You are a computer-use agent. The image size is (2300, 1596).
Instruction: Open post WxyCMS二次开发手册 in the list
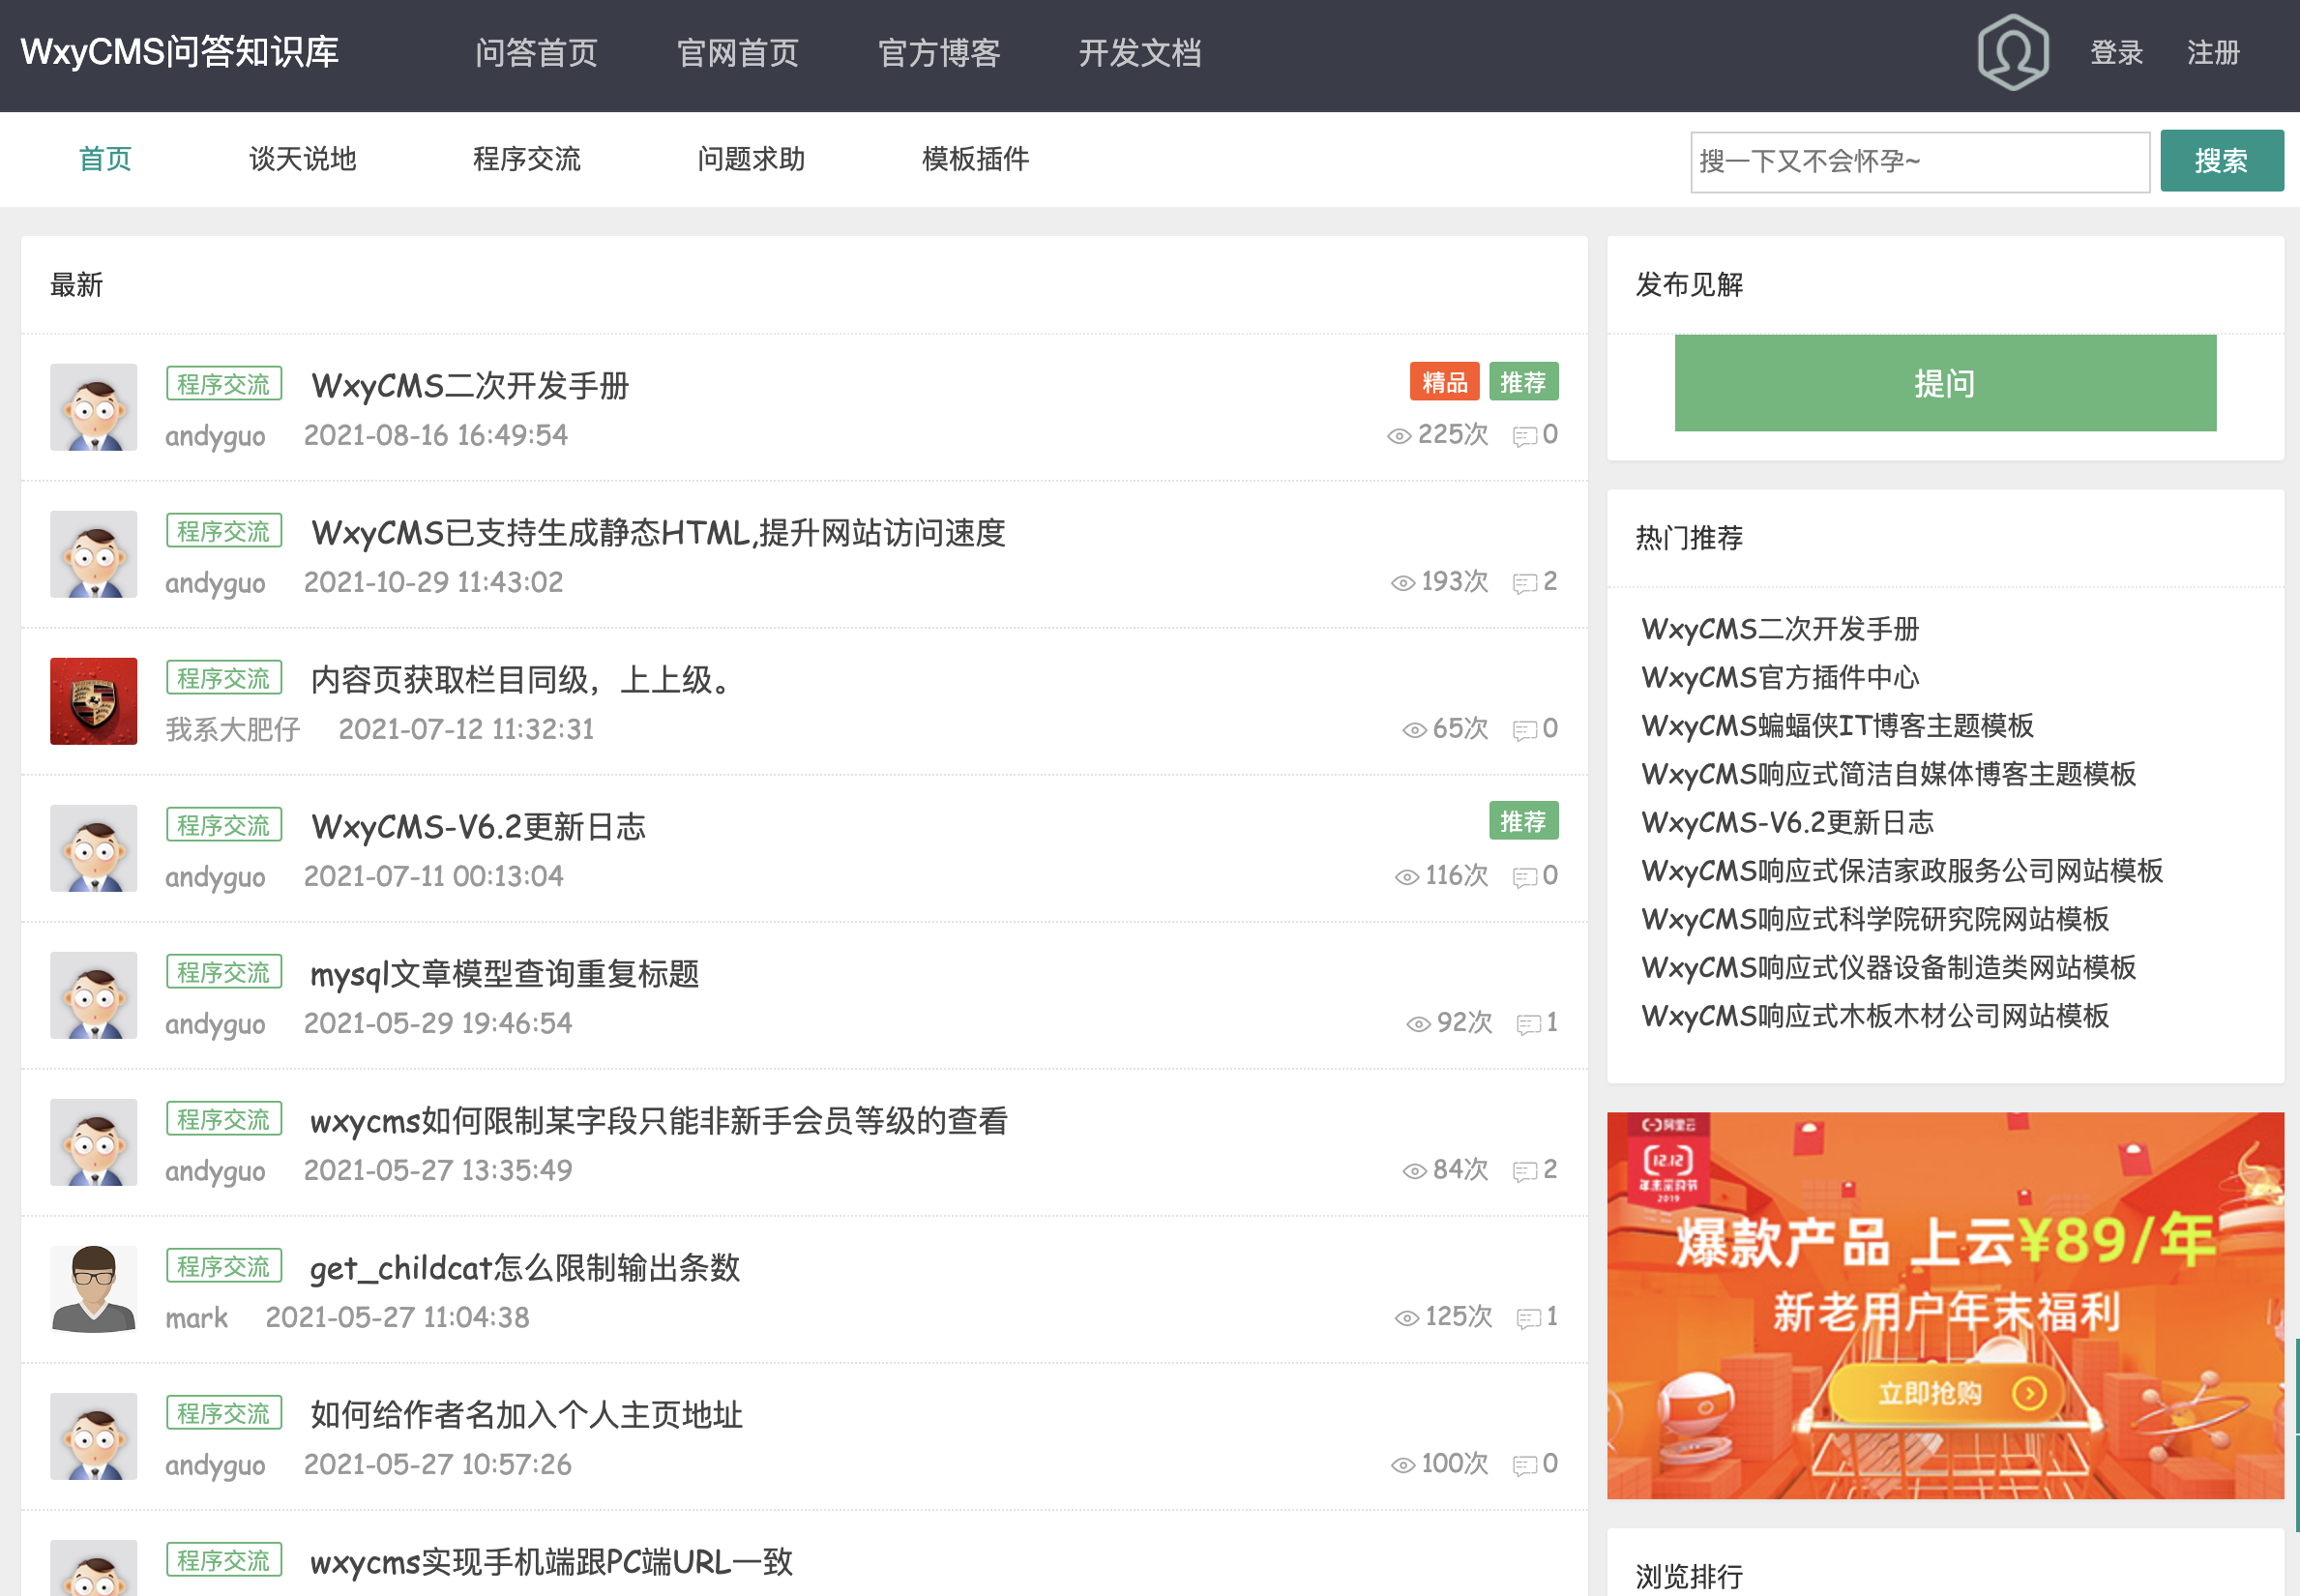coord(470,385)
